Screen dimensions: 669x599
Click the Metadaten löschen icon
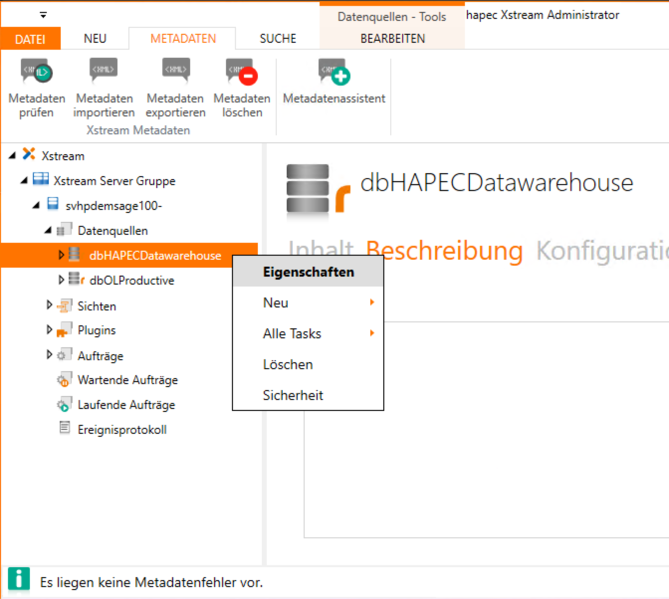coord(242,71)
